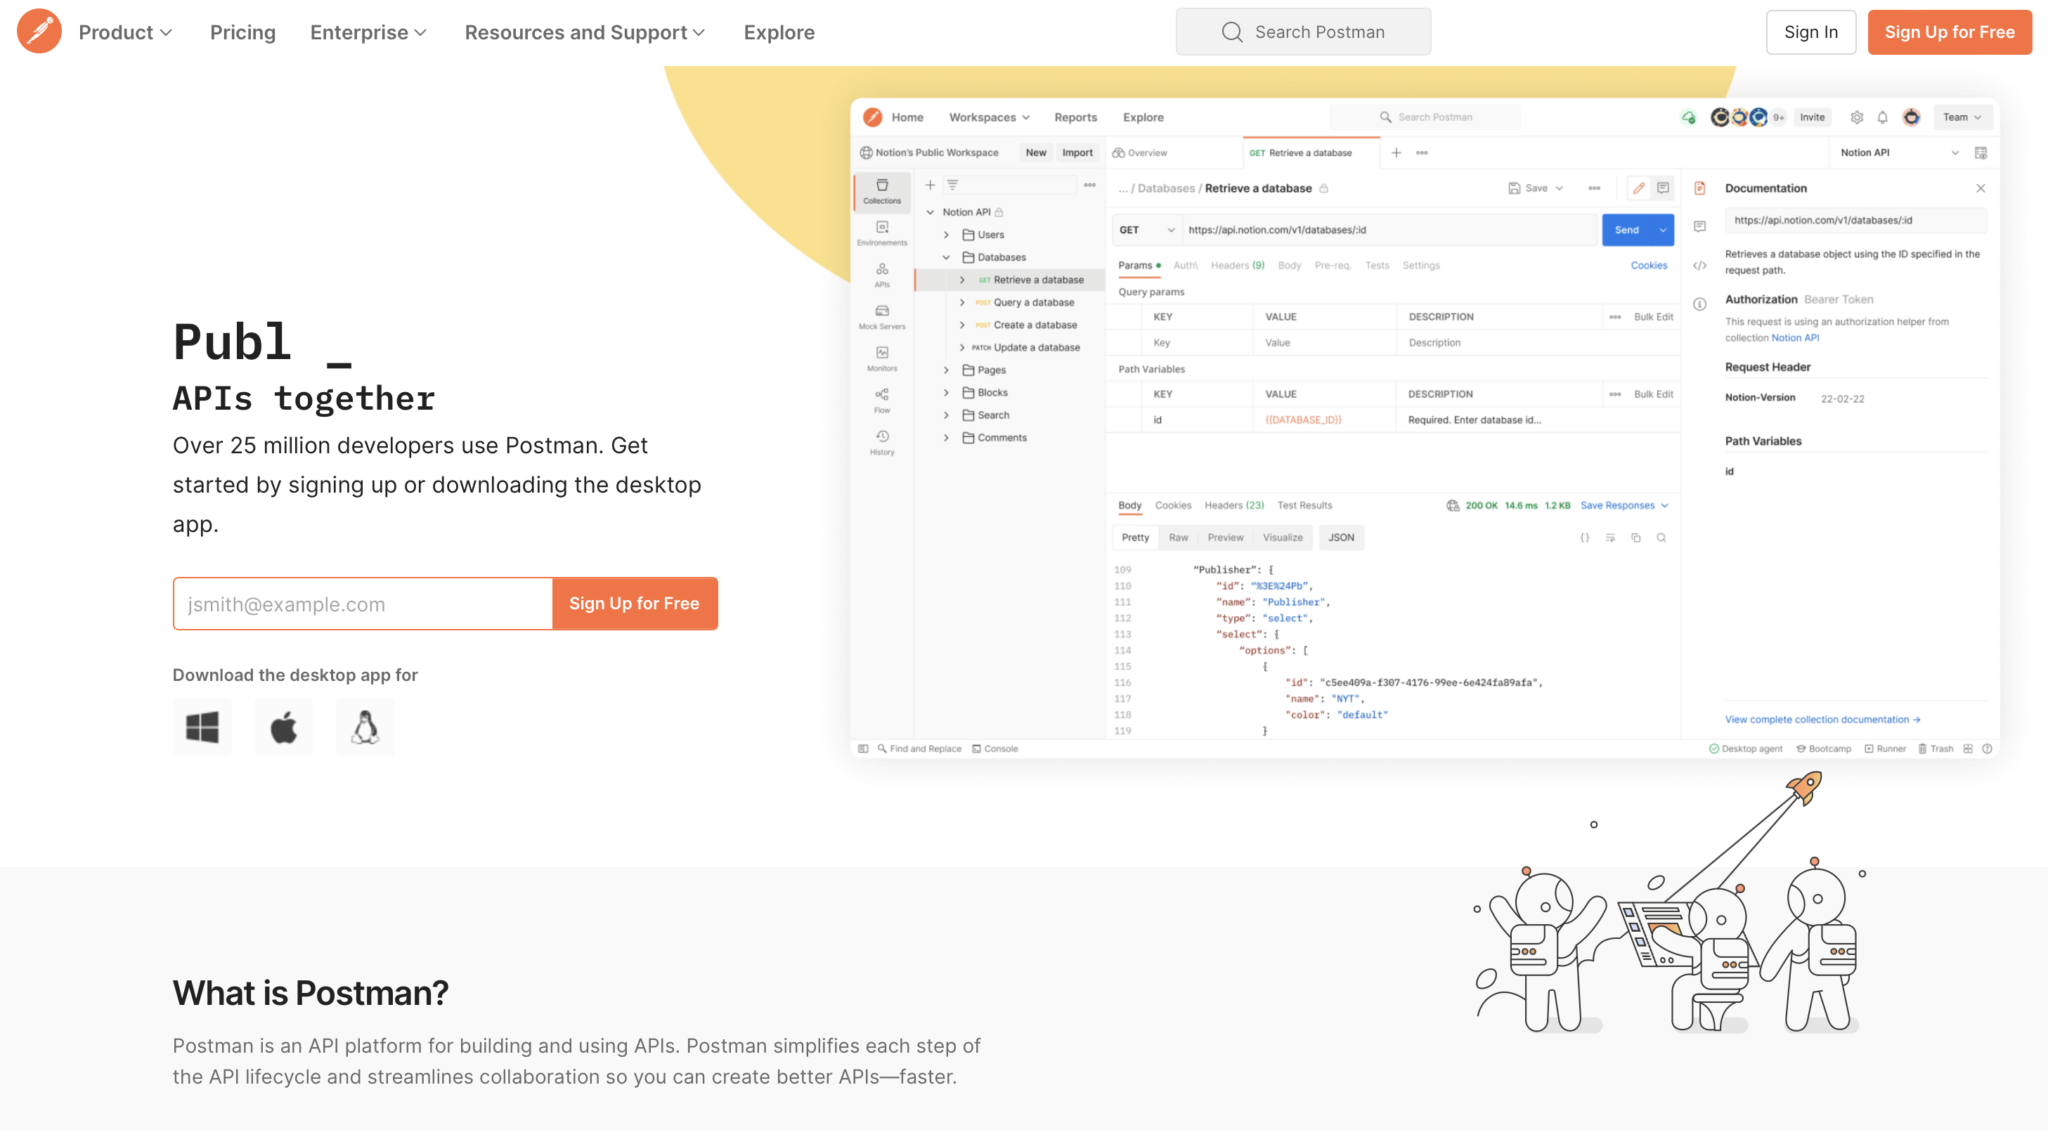Open the Reports menu
This screenshot has width=2048, height=1130.
[1075, 117]
